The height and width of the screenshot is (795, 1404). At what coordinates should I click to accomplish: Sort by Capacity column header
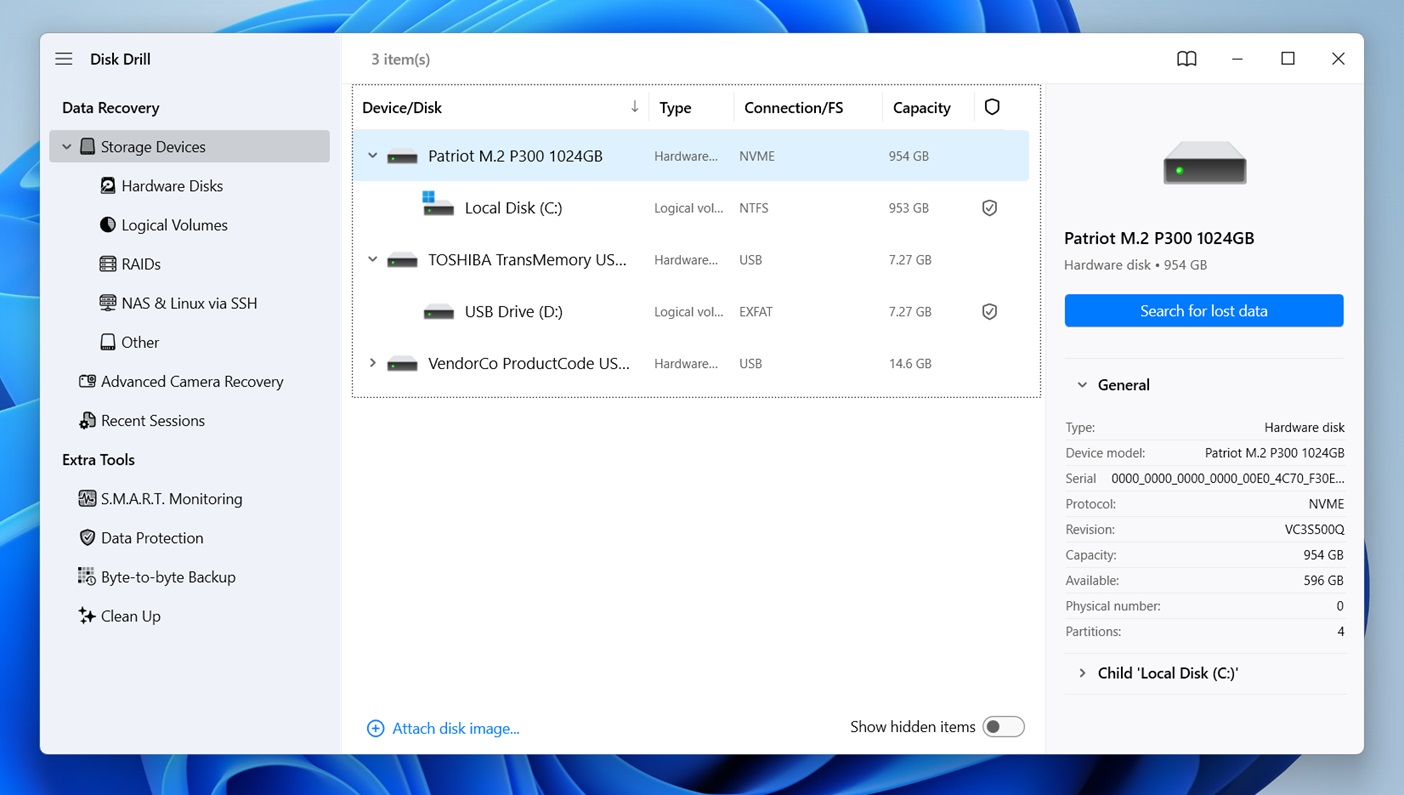pos(921,108)
